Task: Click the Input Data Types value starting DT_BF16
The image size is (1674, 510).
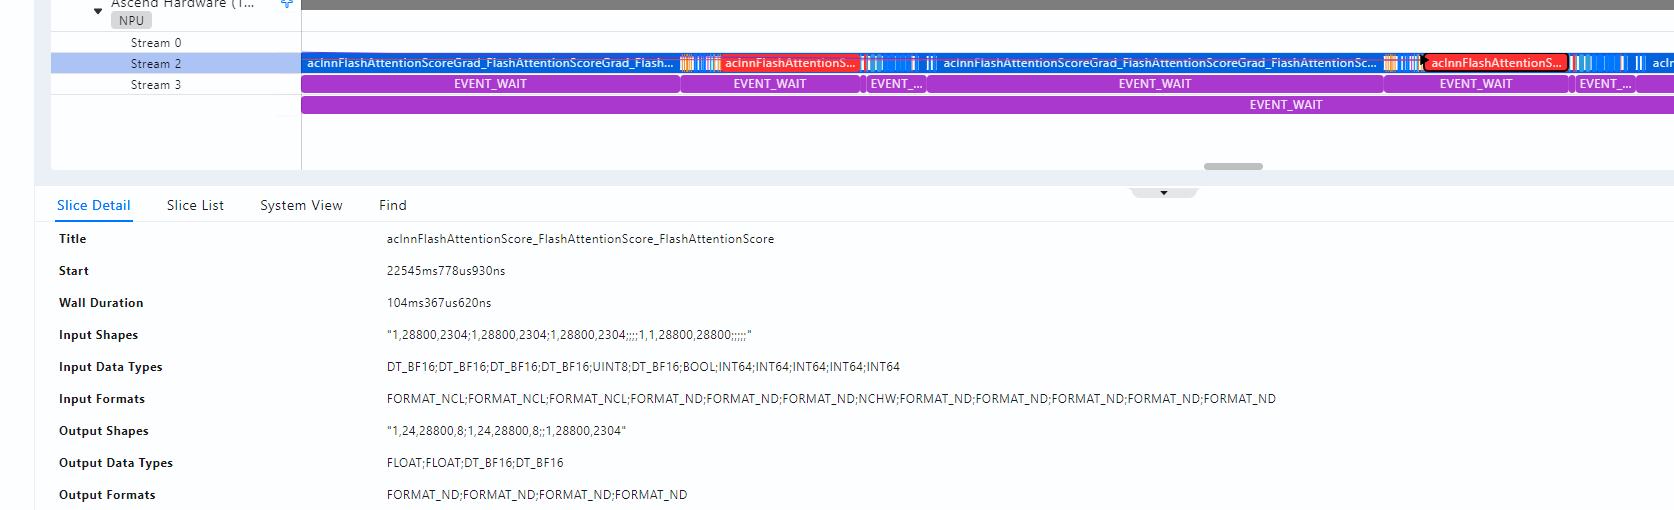Action: click(643, 367)
